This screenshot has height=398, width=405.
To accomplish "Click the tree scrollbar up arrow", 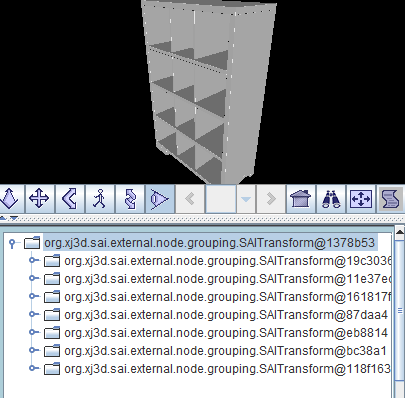I will (400, 233).
